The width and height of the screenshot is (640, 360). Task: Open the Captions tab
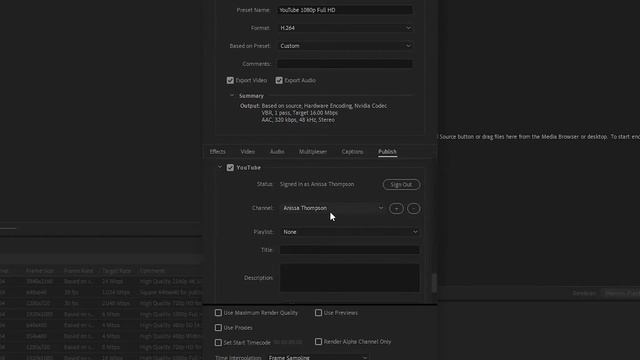(352, 151)
